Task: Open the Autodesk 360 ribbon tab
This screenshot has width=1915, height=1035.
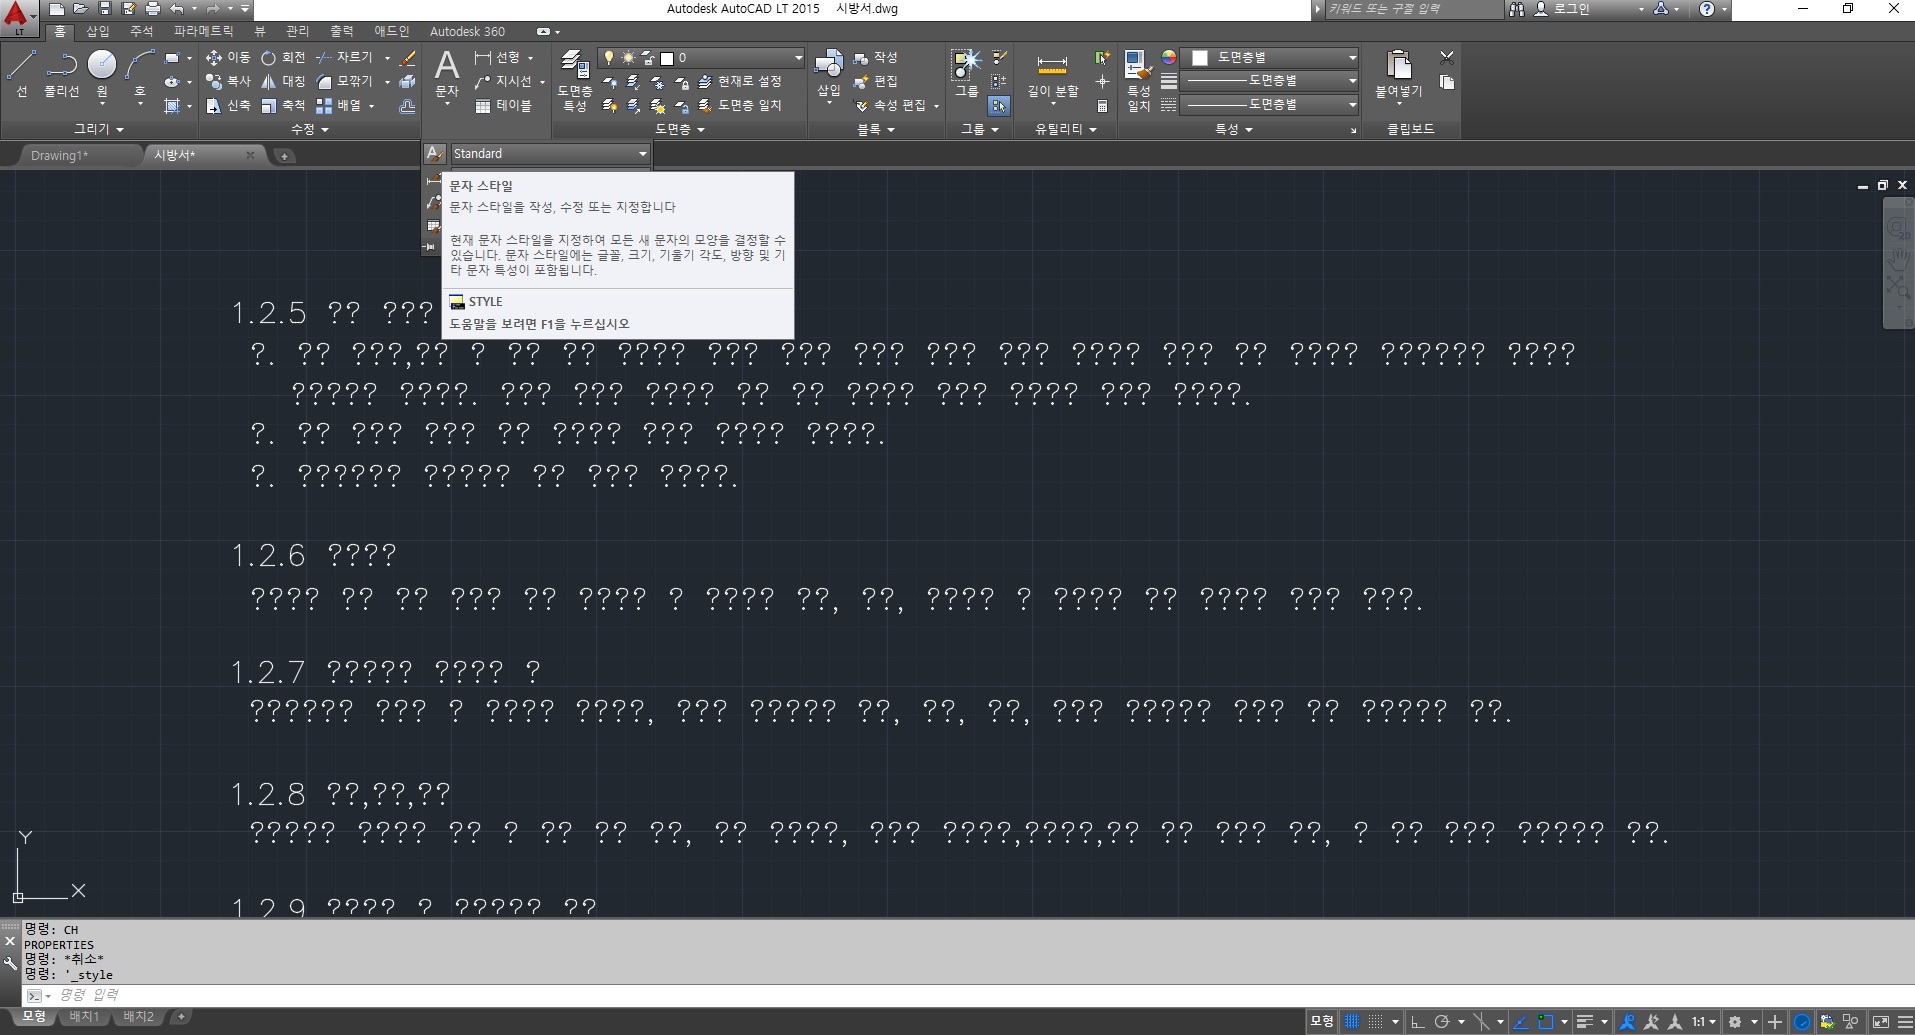Action: click(x=467, y=32)
